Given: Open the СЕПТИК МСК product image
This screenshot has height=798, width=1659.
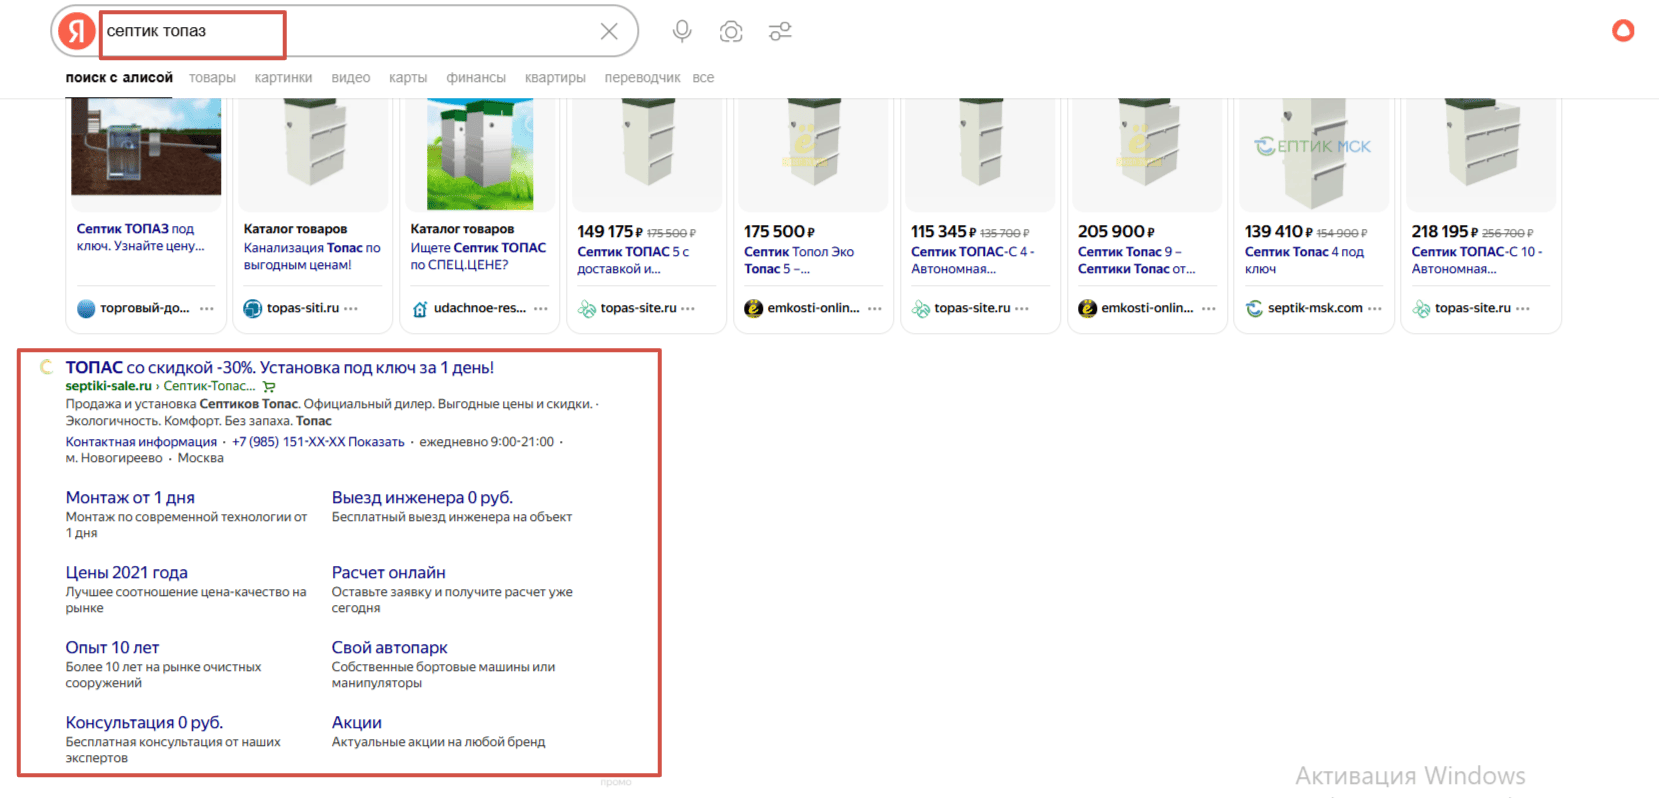Looking at the screenshot, I should pyautogui.click(x=1314, y=154).
